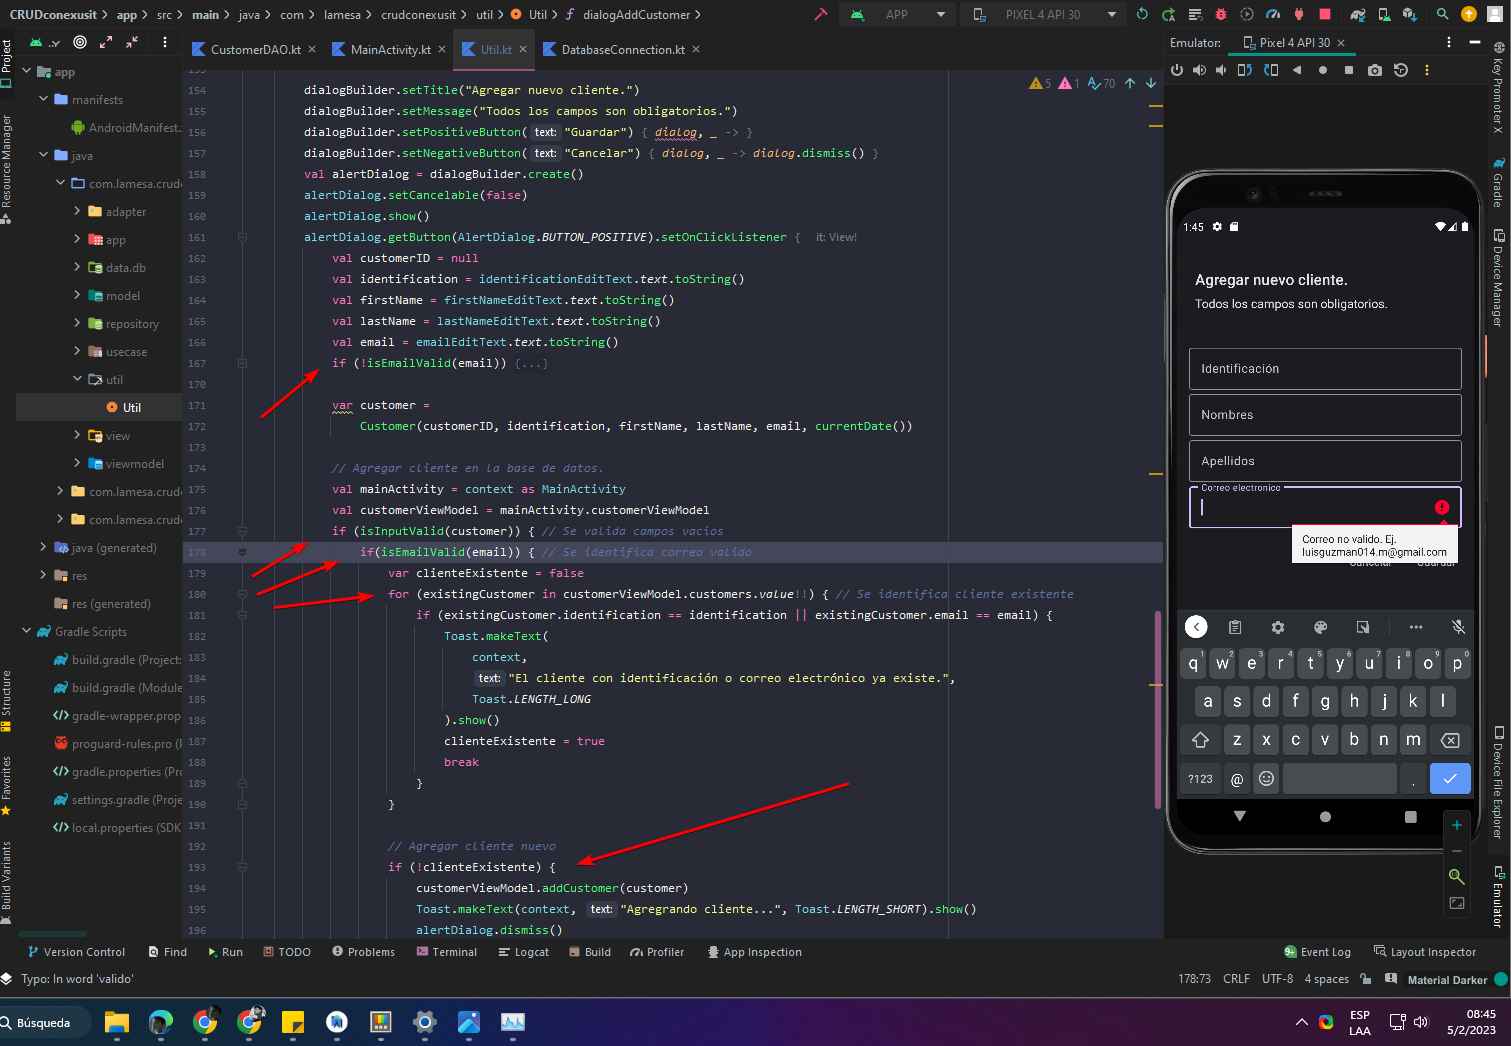Open Search Everywhere with the magnifier icon

[x=1443, y=14]
